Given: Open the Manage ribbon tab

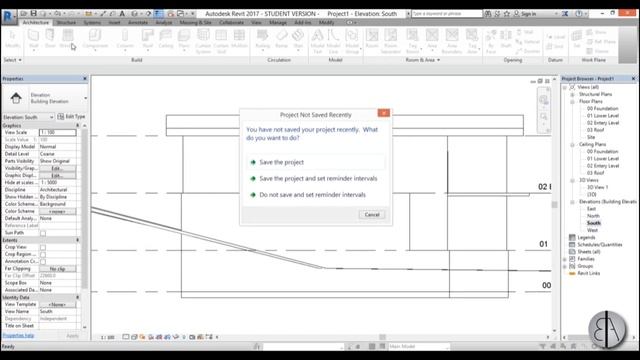Looking at the screenshot, I should pyautogui.click(x=278, y=22).
